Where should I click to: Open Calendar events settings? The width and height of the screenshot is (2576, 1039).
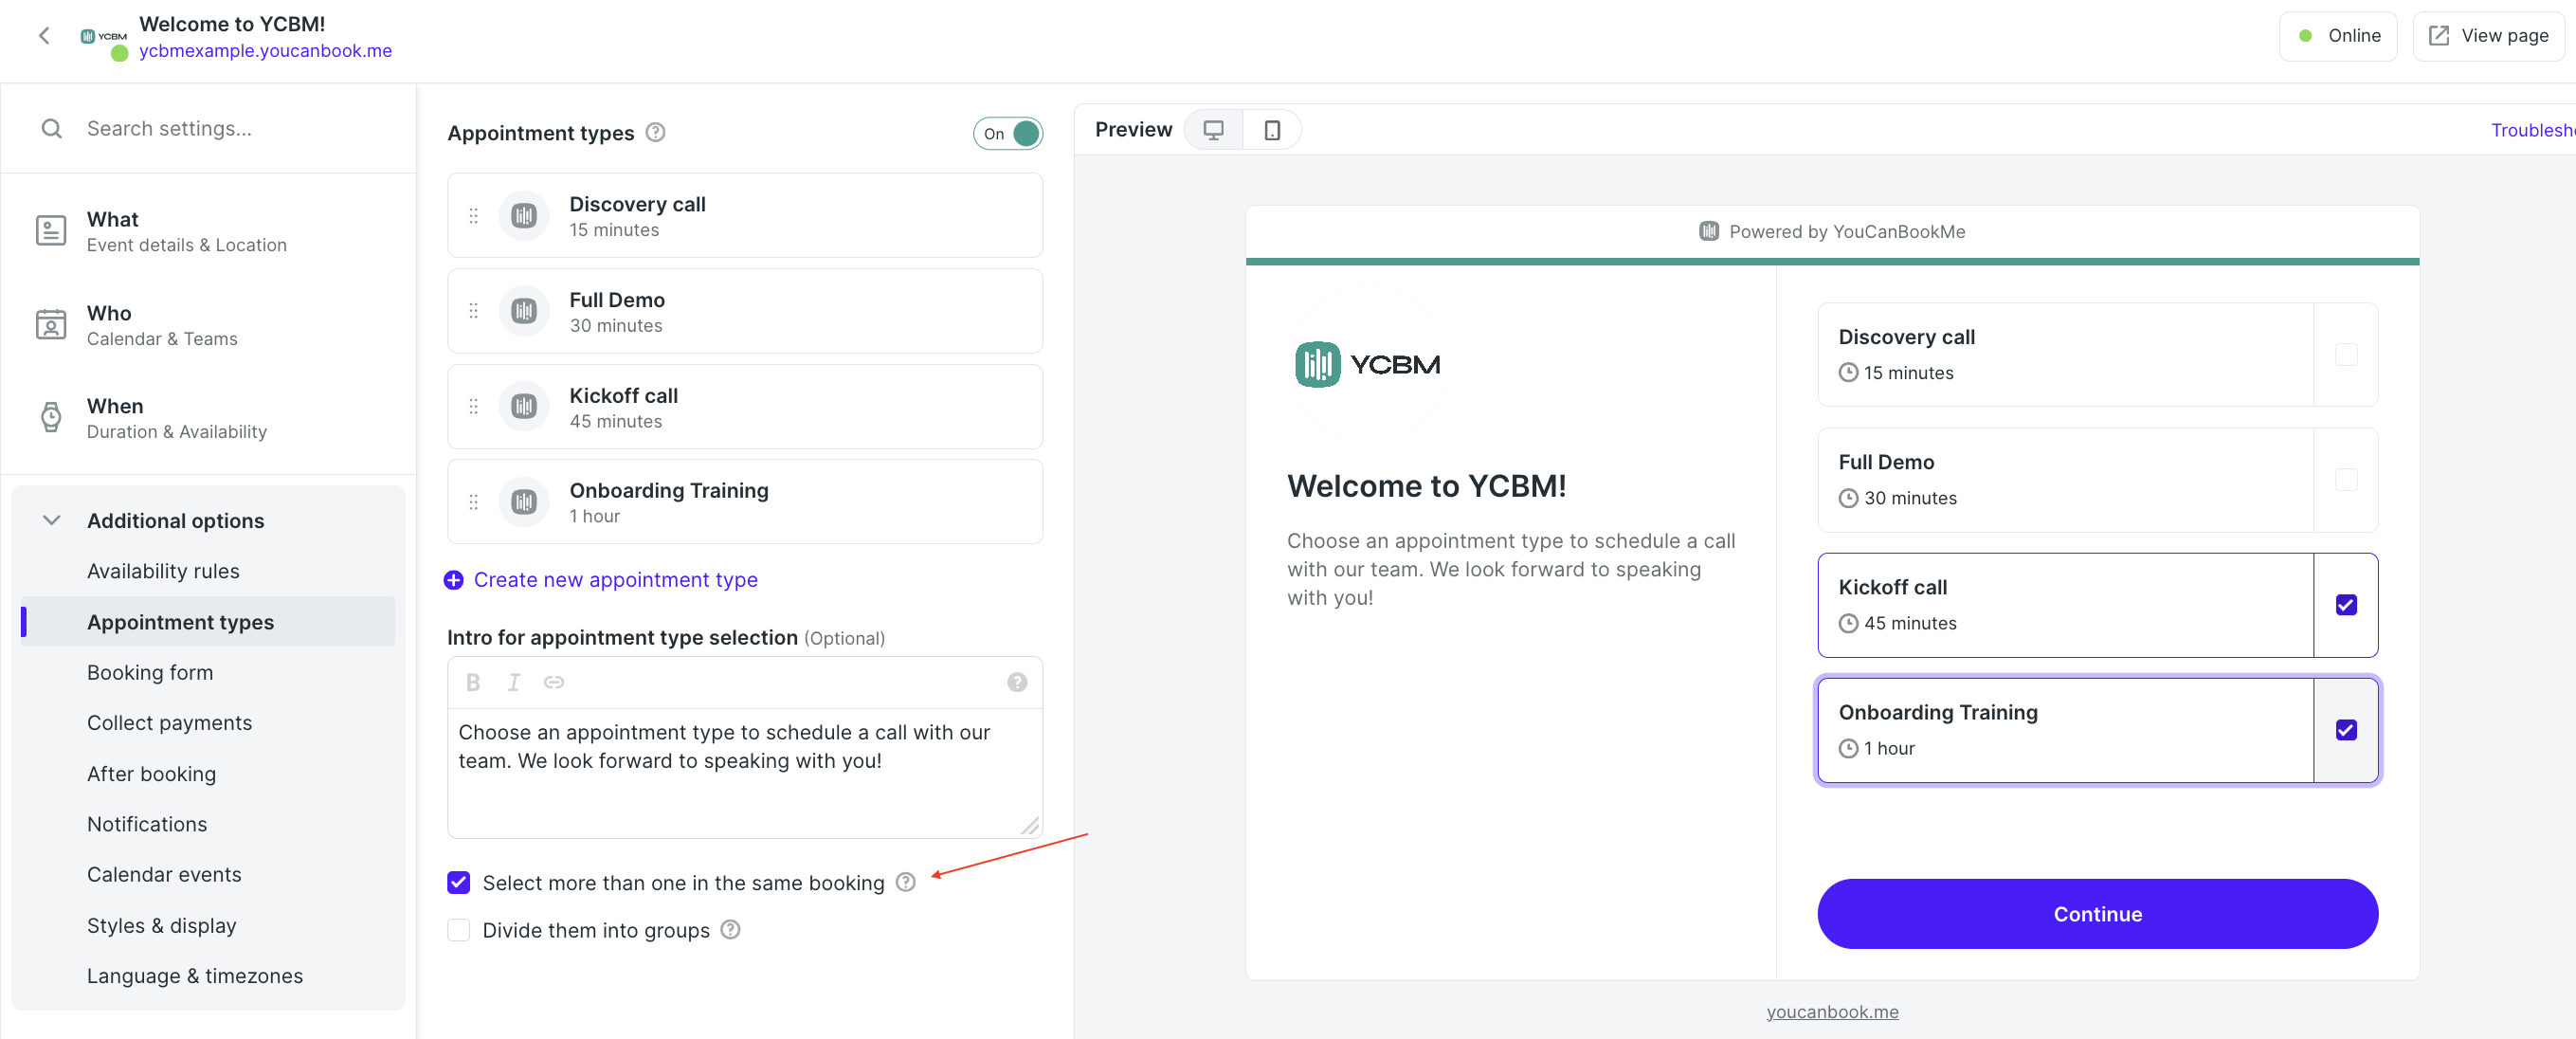pos(164,875)
